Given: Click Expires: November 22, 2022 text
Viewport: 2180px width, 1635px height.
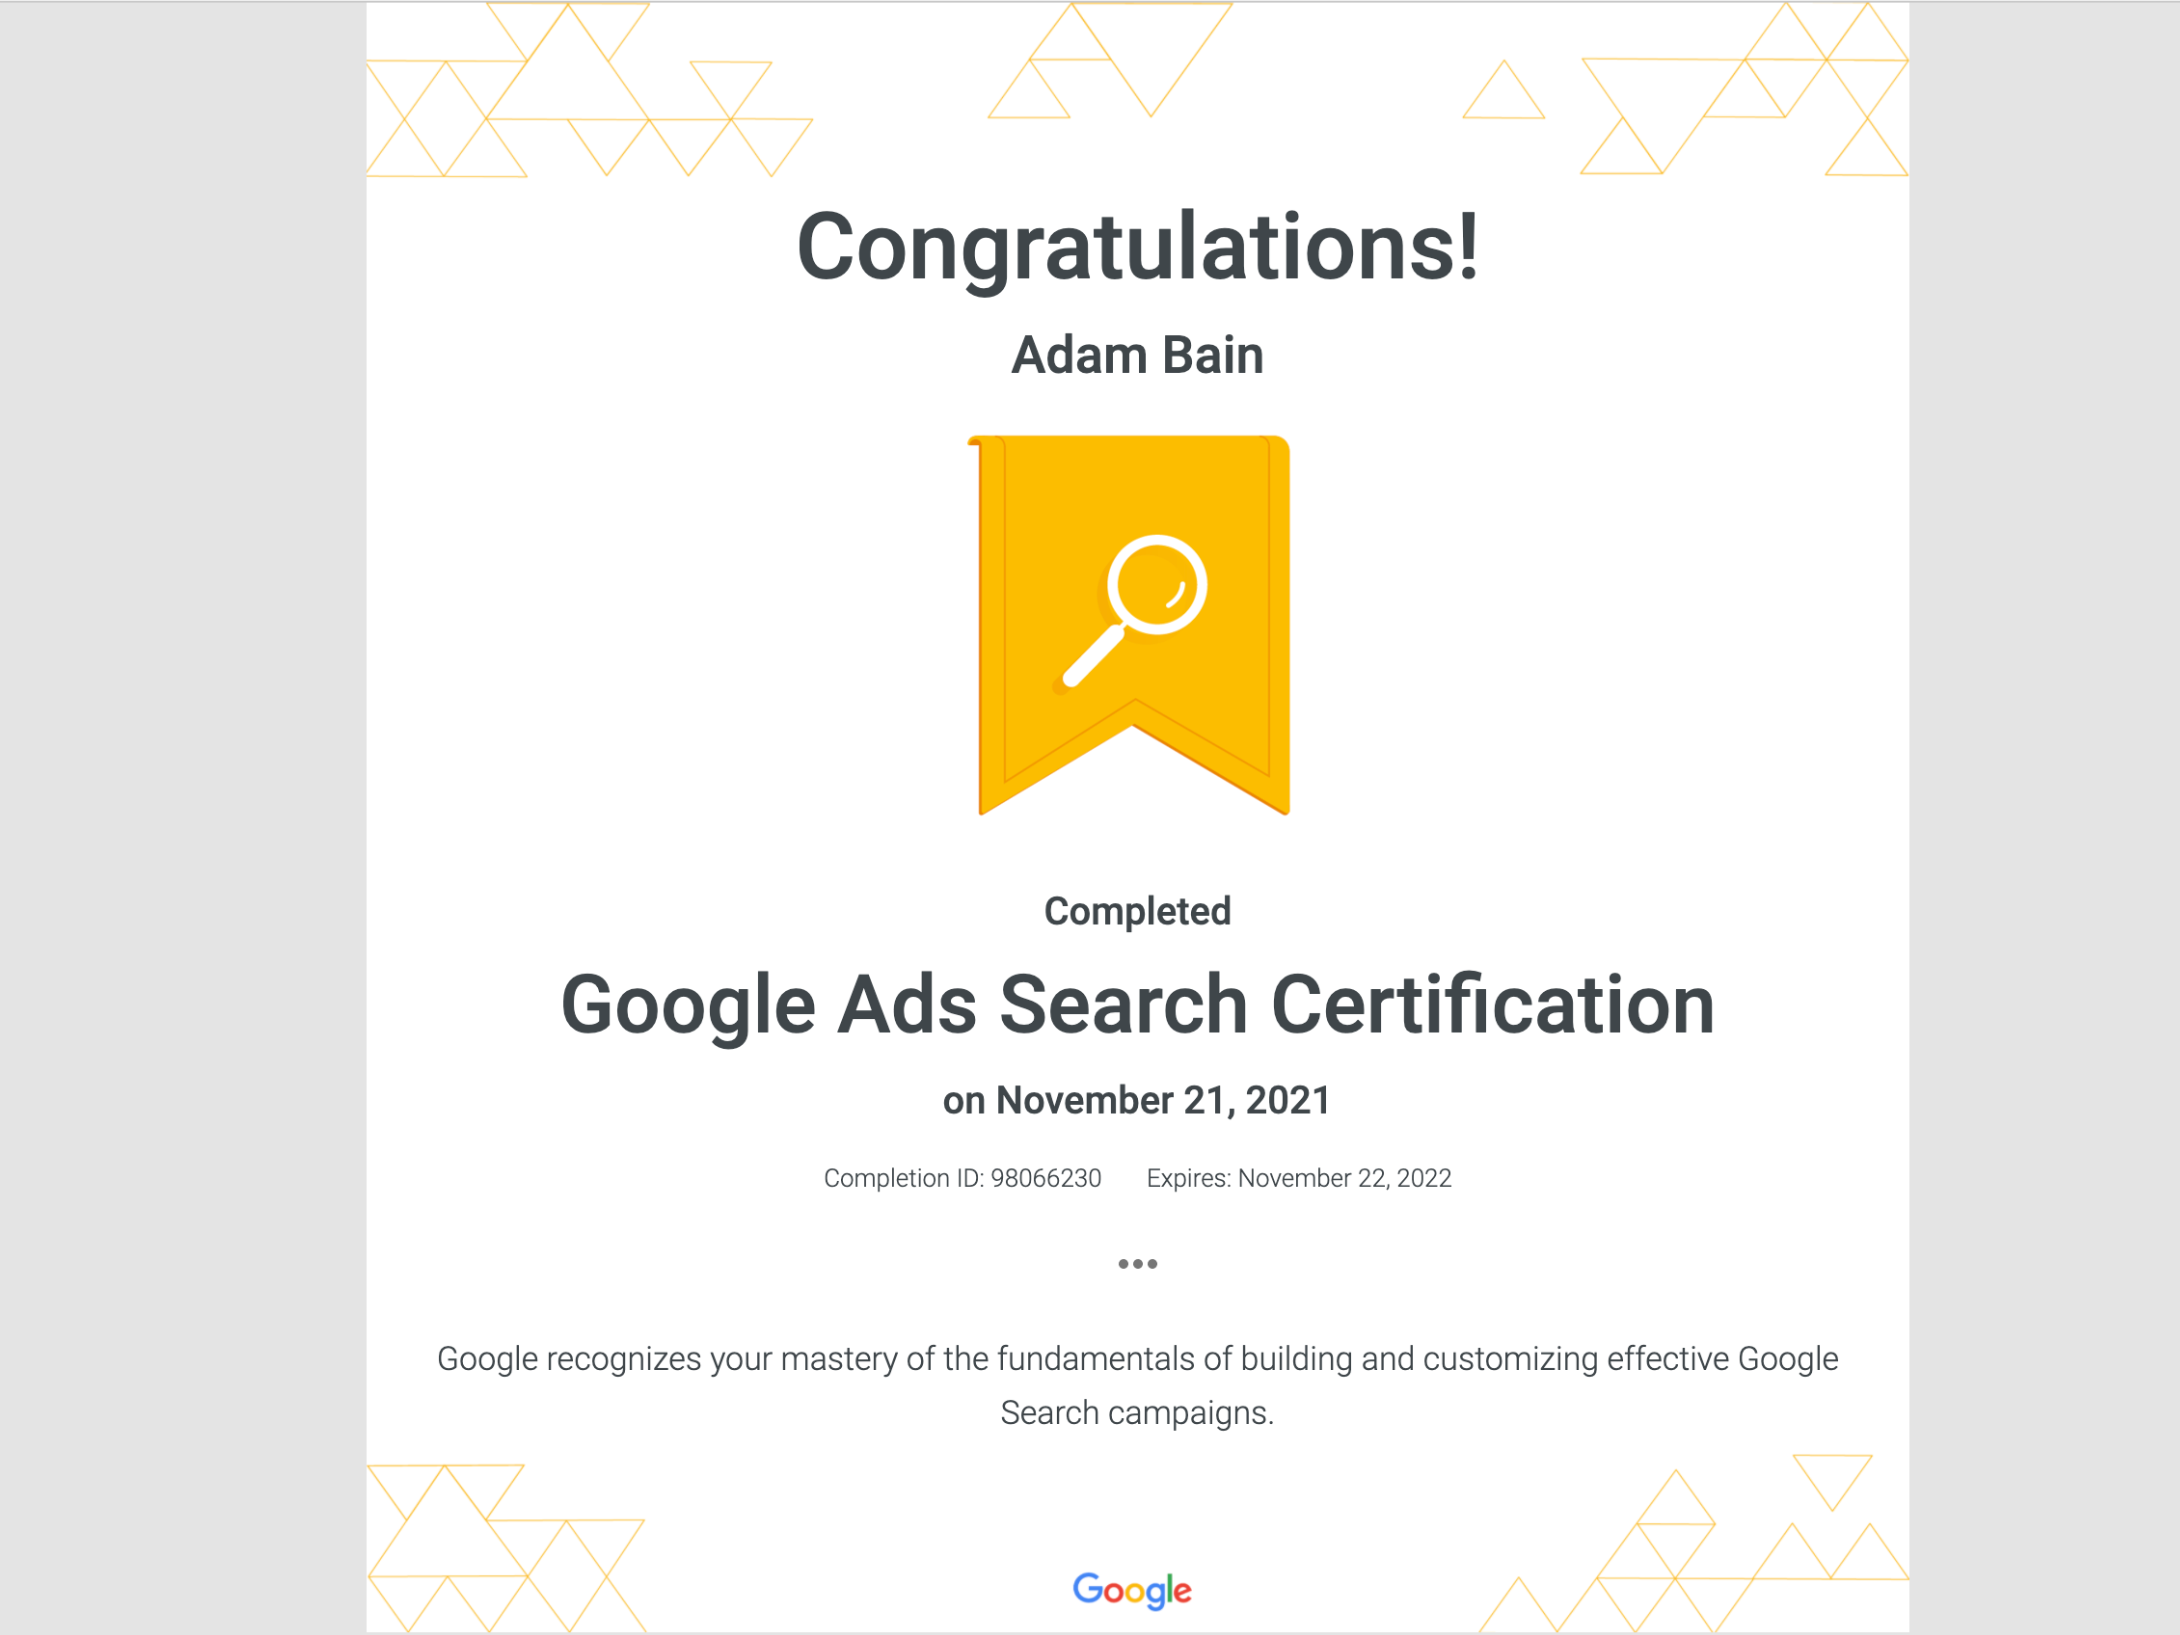Looking at the screenshot, I should [1298, 1178].
